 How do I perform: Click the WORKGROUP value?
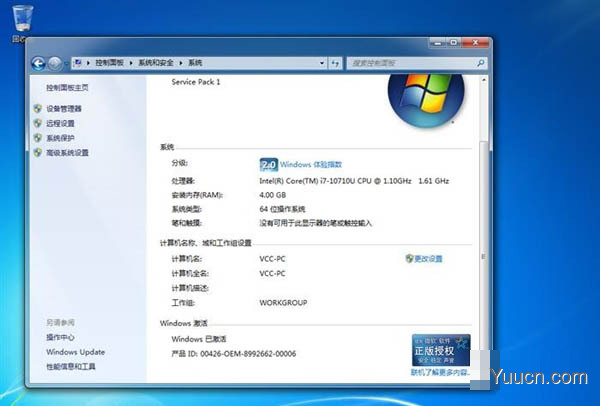(x=283, y=303)
